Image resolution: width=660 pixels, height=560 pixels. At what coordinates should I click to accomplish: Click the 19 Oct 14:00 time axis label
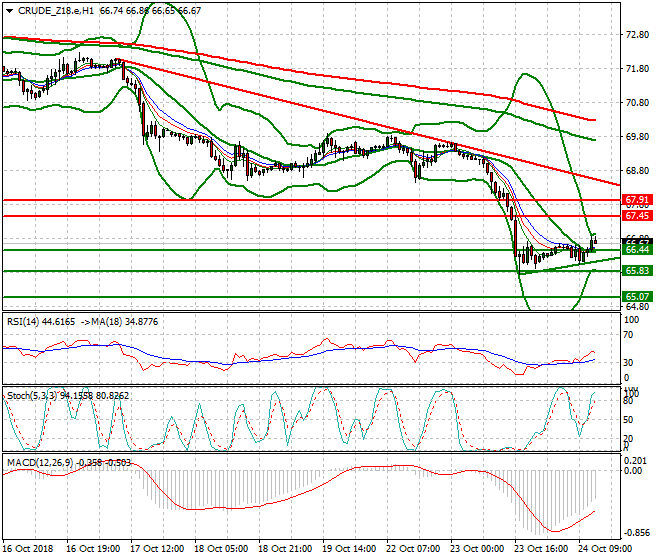pos(349,549)
